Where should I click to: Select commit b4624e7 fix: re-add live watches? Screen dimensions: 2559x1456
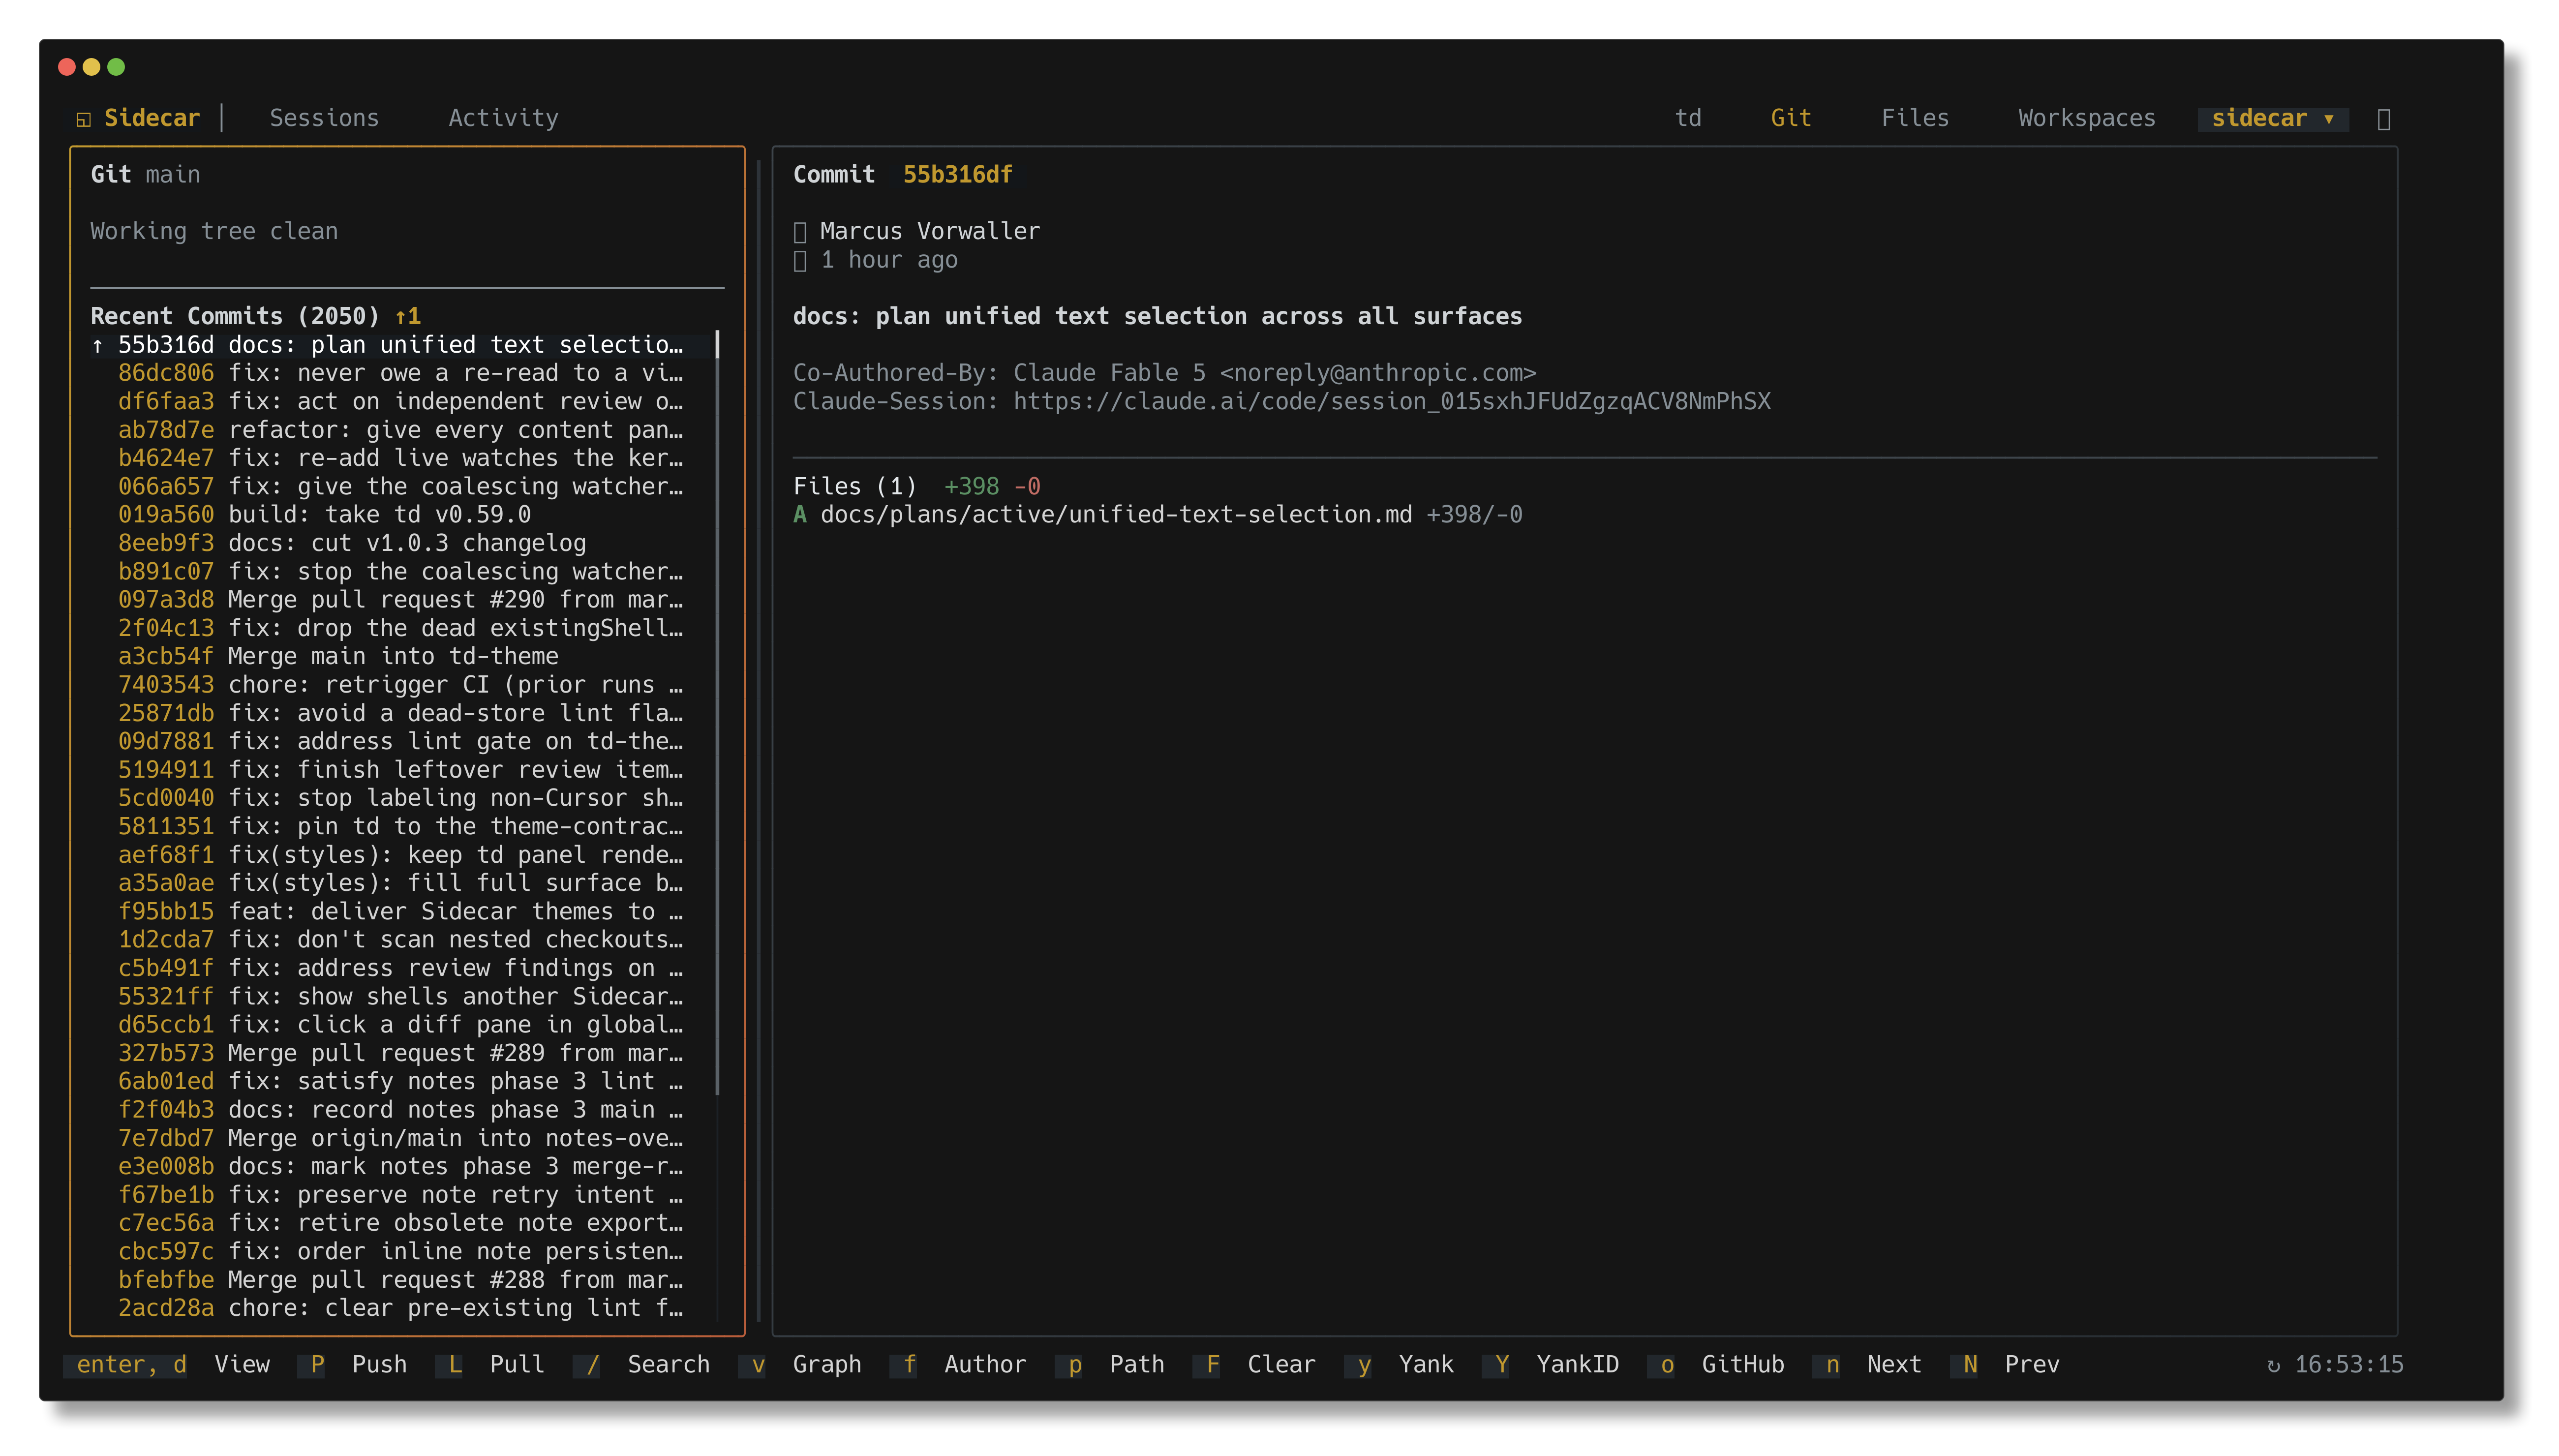tap(400, 458)
